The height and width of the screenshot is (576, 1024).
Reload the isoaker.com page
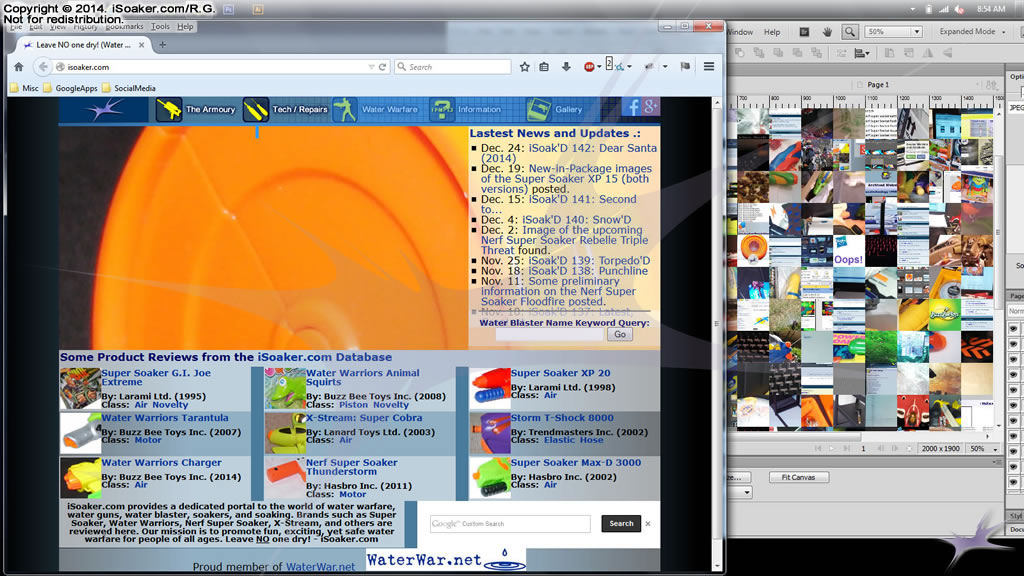coord(382,67)
